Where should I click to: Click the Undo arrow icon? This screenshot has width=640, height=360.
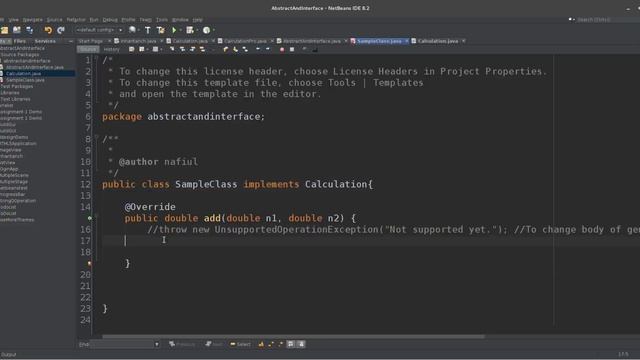pos(48,30)
